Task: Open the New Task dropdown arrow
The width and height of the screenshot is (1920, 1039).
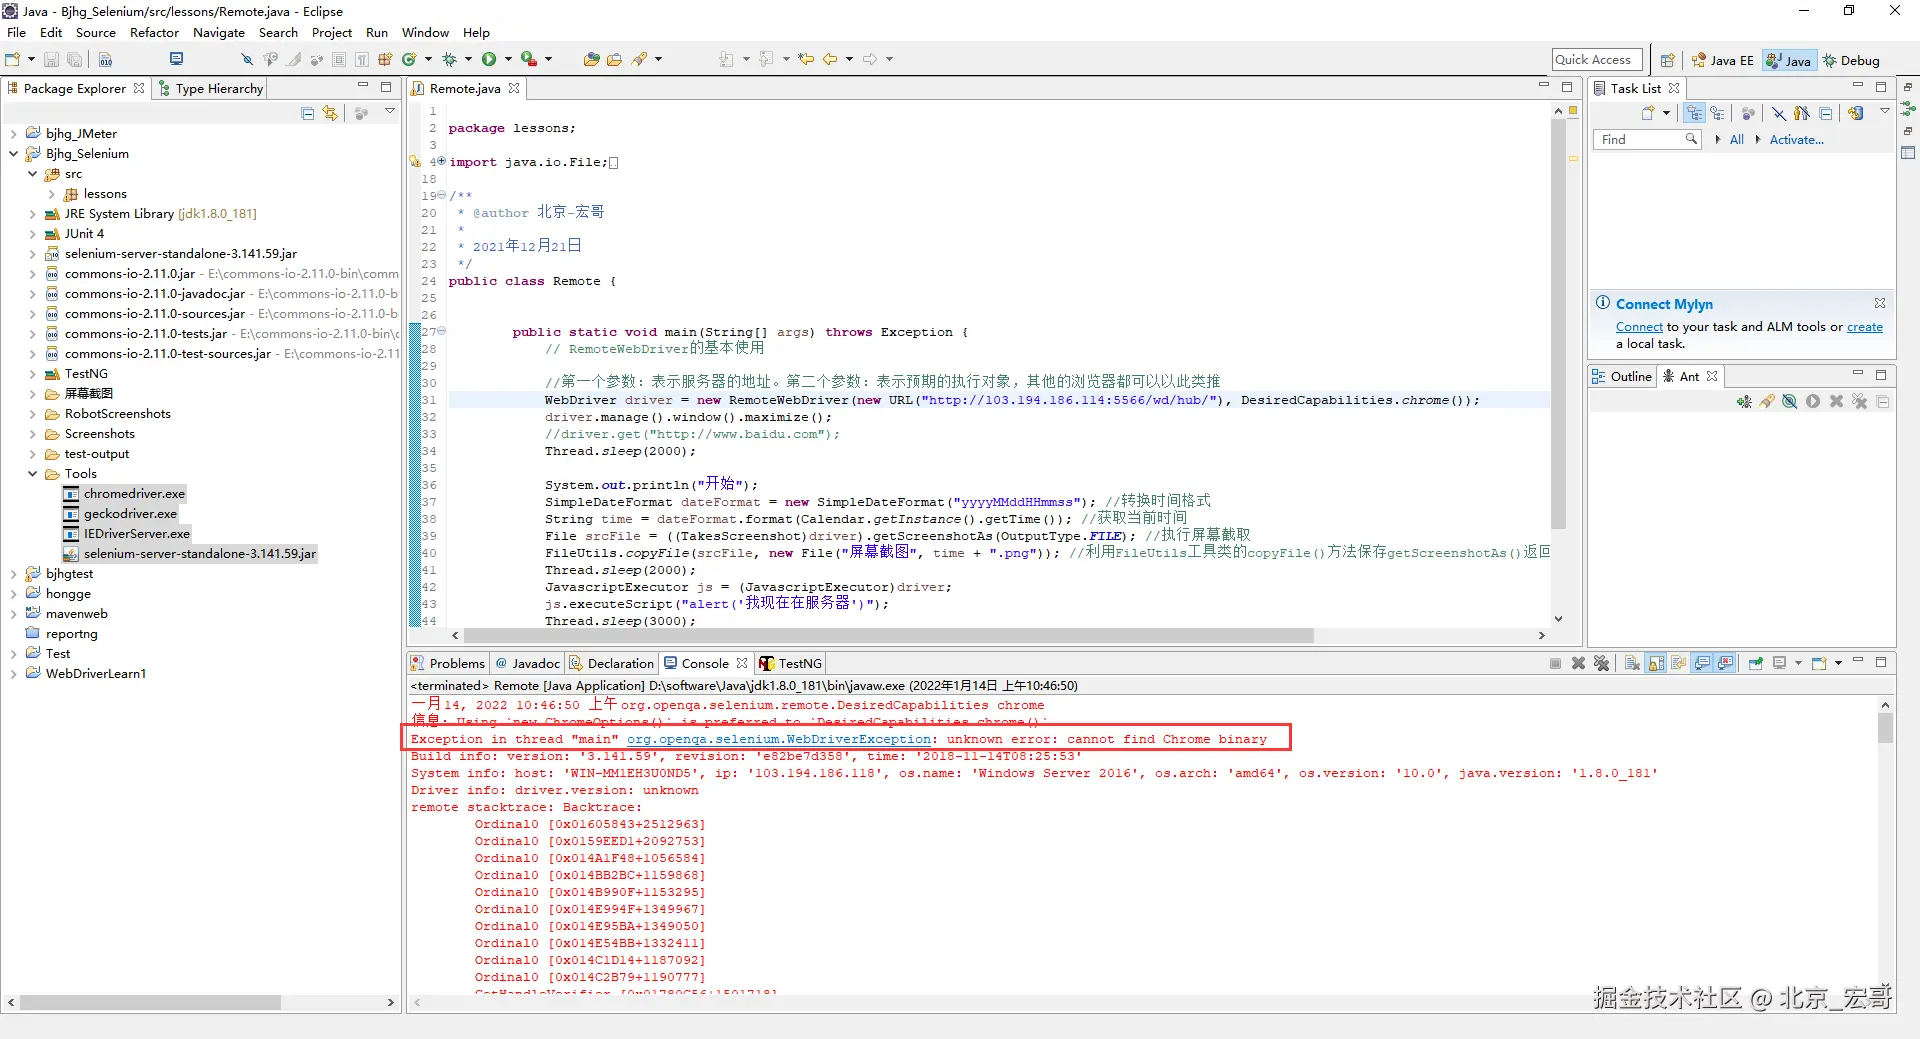Action: click(1666, 114)
